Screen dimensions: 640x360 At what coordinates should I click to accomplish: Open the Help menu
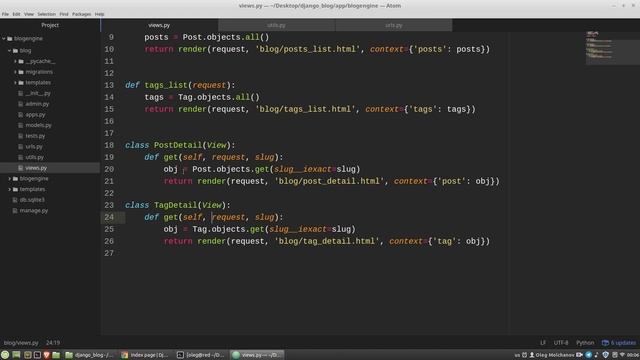point(100,14)
